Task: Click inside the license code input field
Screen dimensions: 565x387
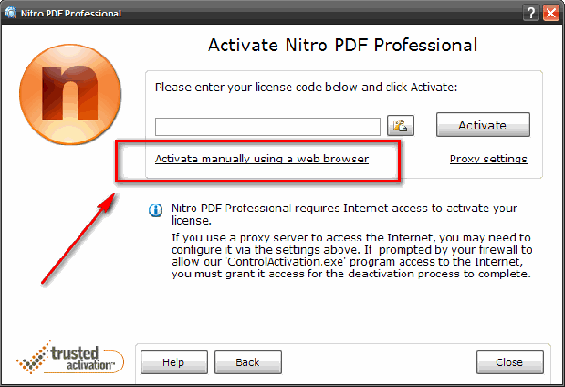Action: [x=268, y=127]
